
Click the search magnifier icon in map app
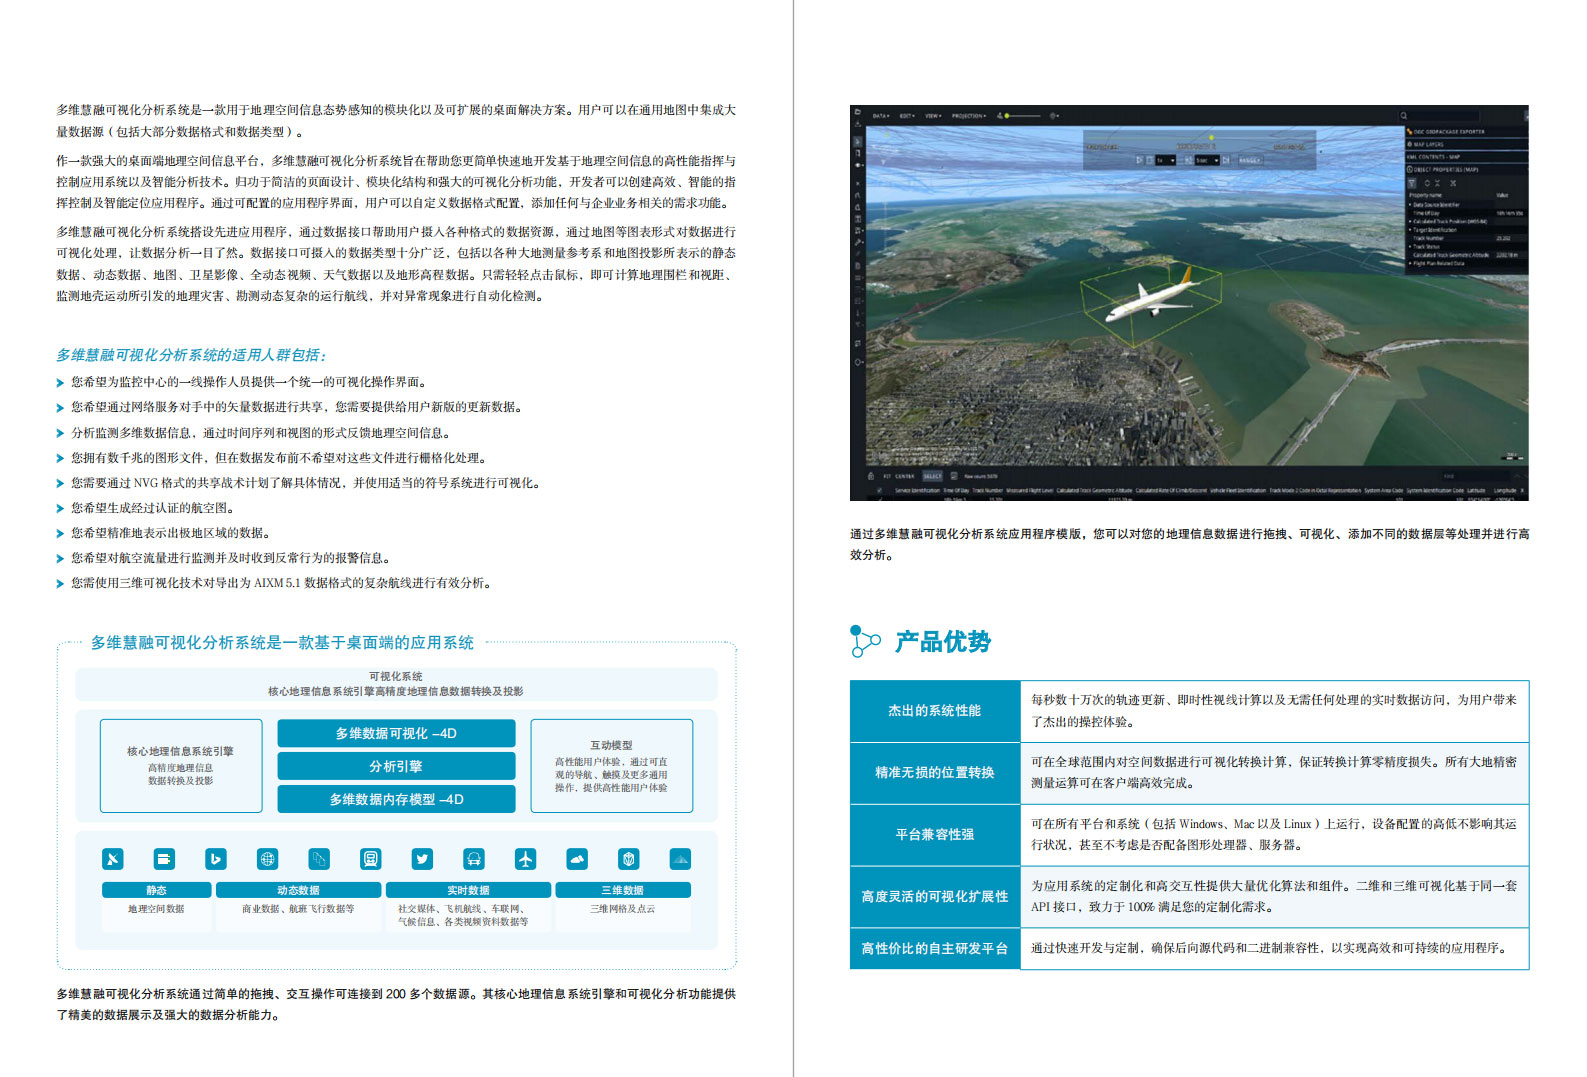pos(1403,116)
